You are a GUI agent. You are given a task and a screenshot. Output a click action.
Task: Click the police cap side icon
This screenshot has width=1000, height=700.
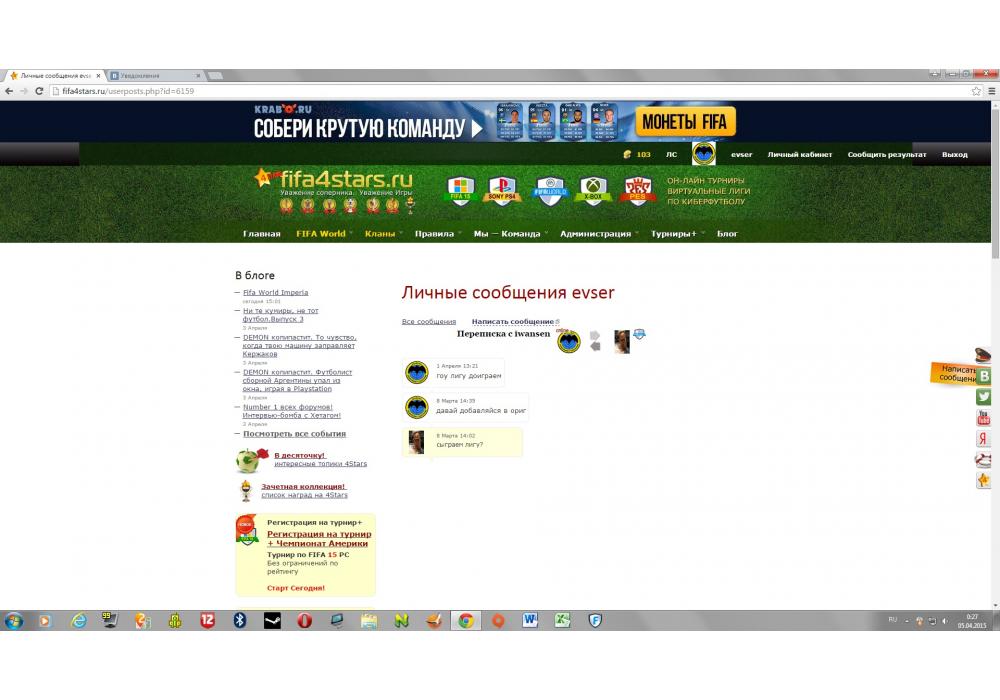983,354
